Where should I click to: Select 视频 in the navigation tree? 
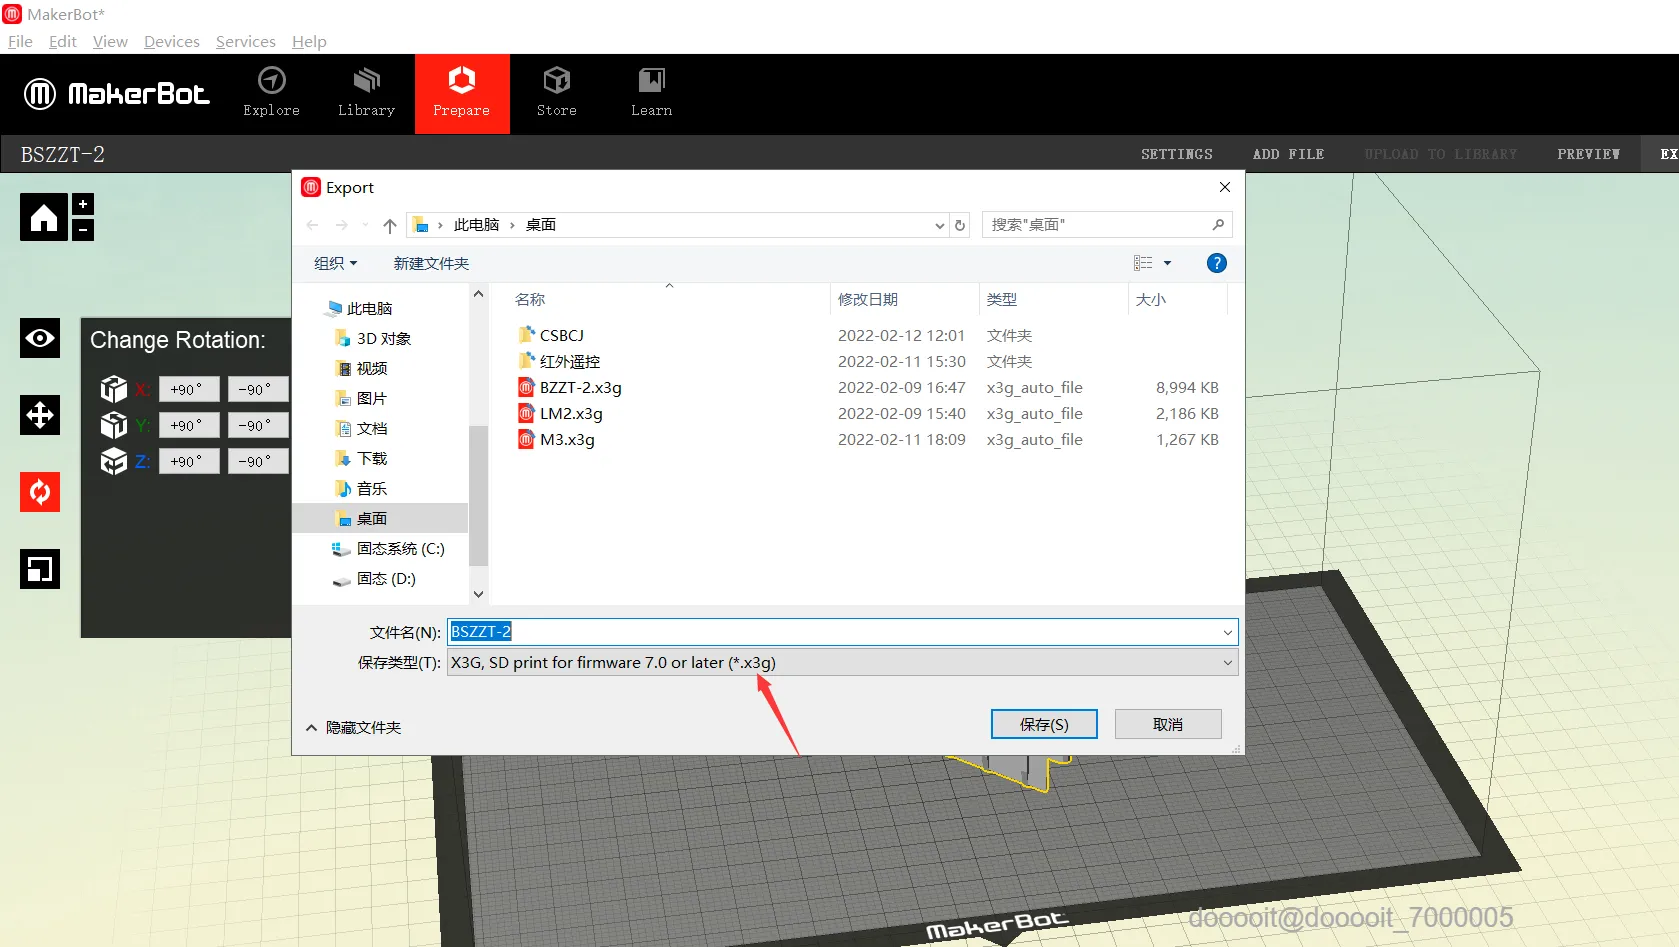pyautogui.click(x=371, y=368)
